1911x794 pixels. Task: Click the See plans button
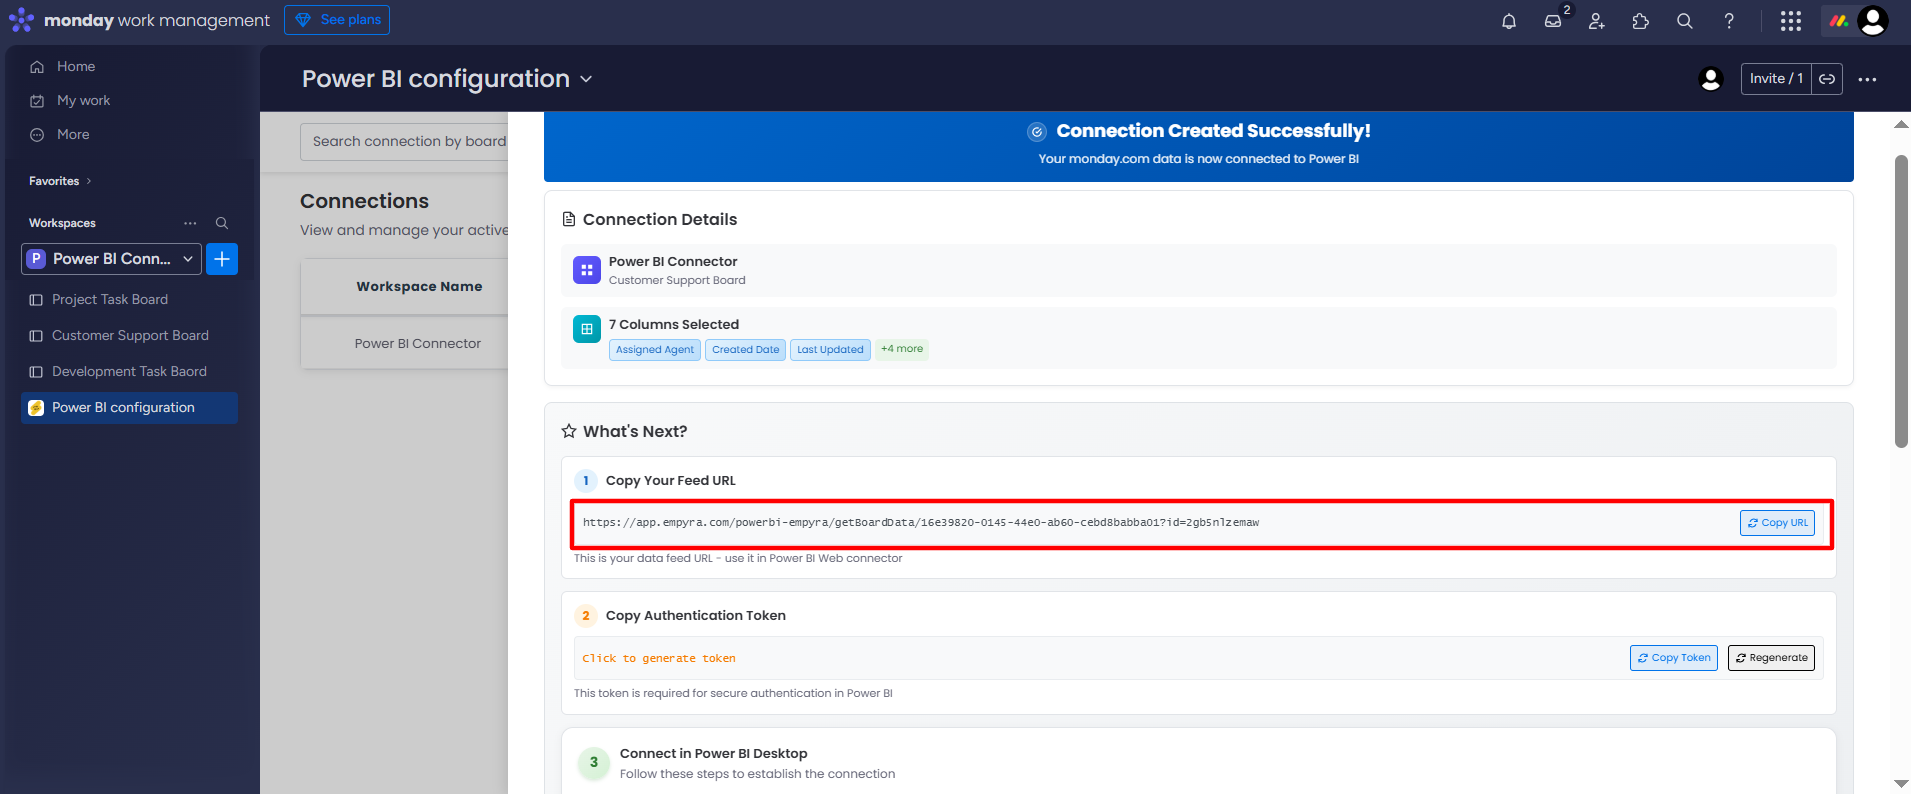(x=337, y=20)
